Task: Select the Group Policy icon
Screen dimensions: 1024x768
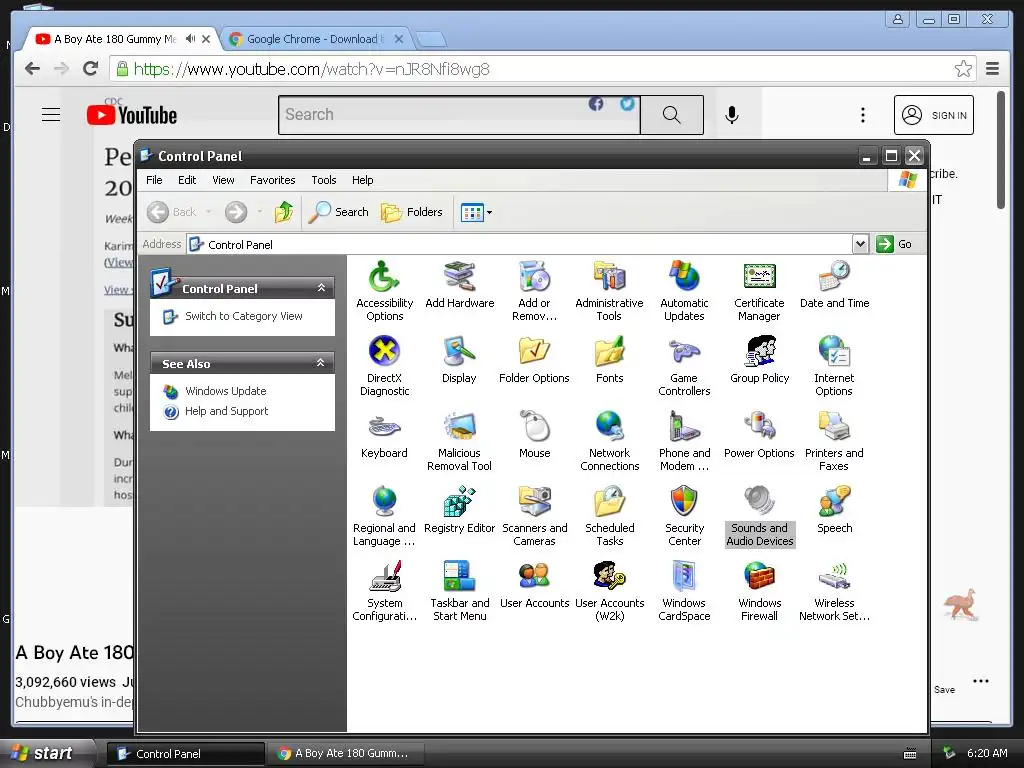Action: [759, 360]
